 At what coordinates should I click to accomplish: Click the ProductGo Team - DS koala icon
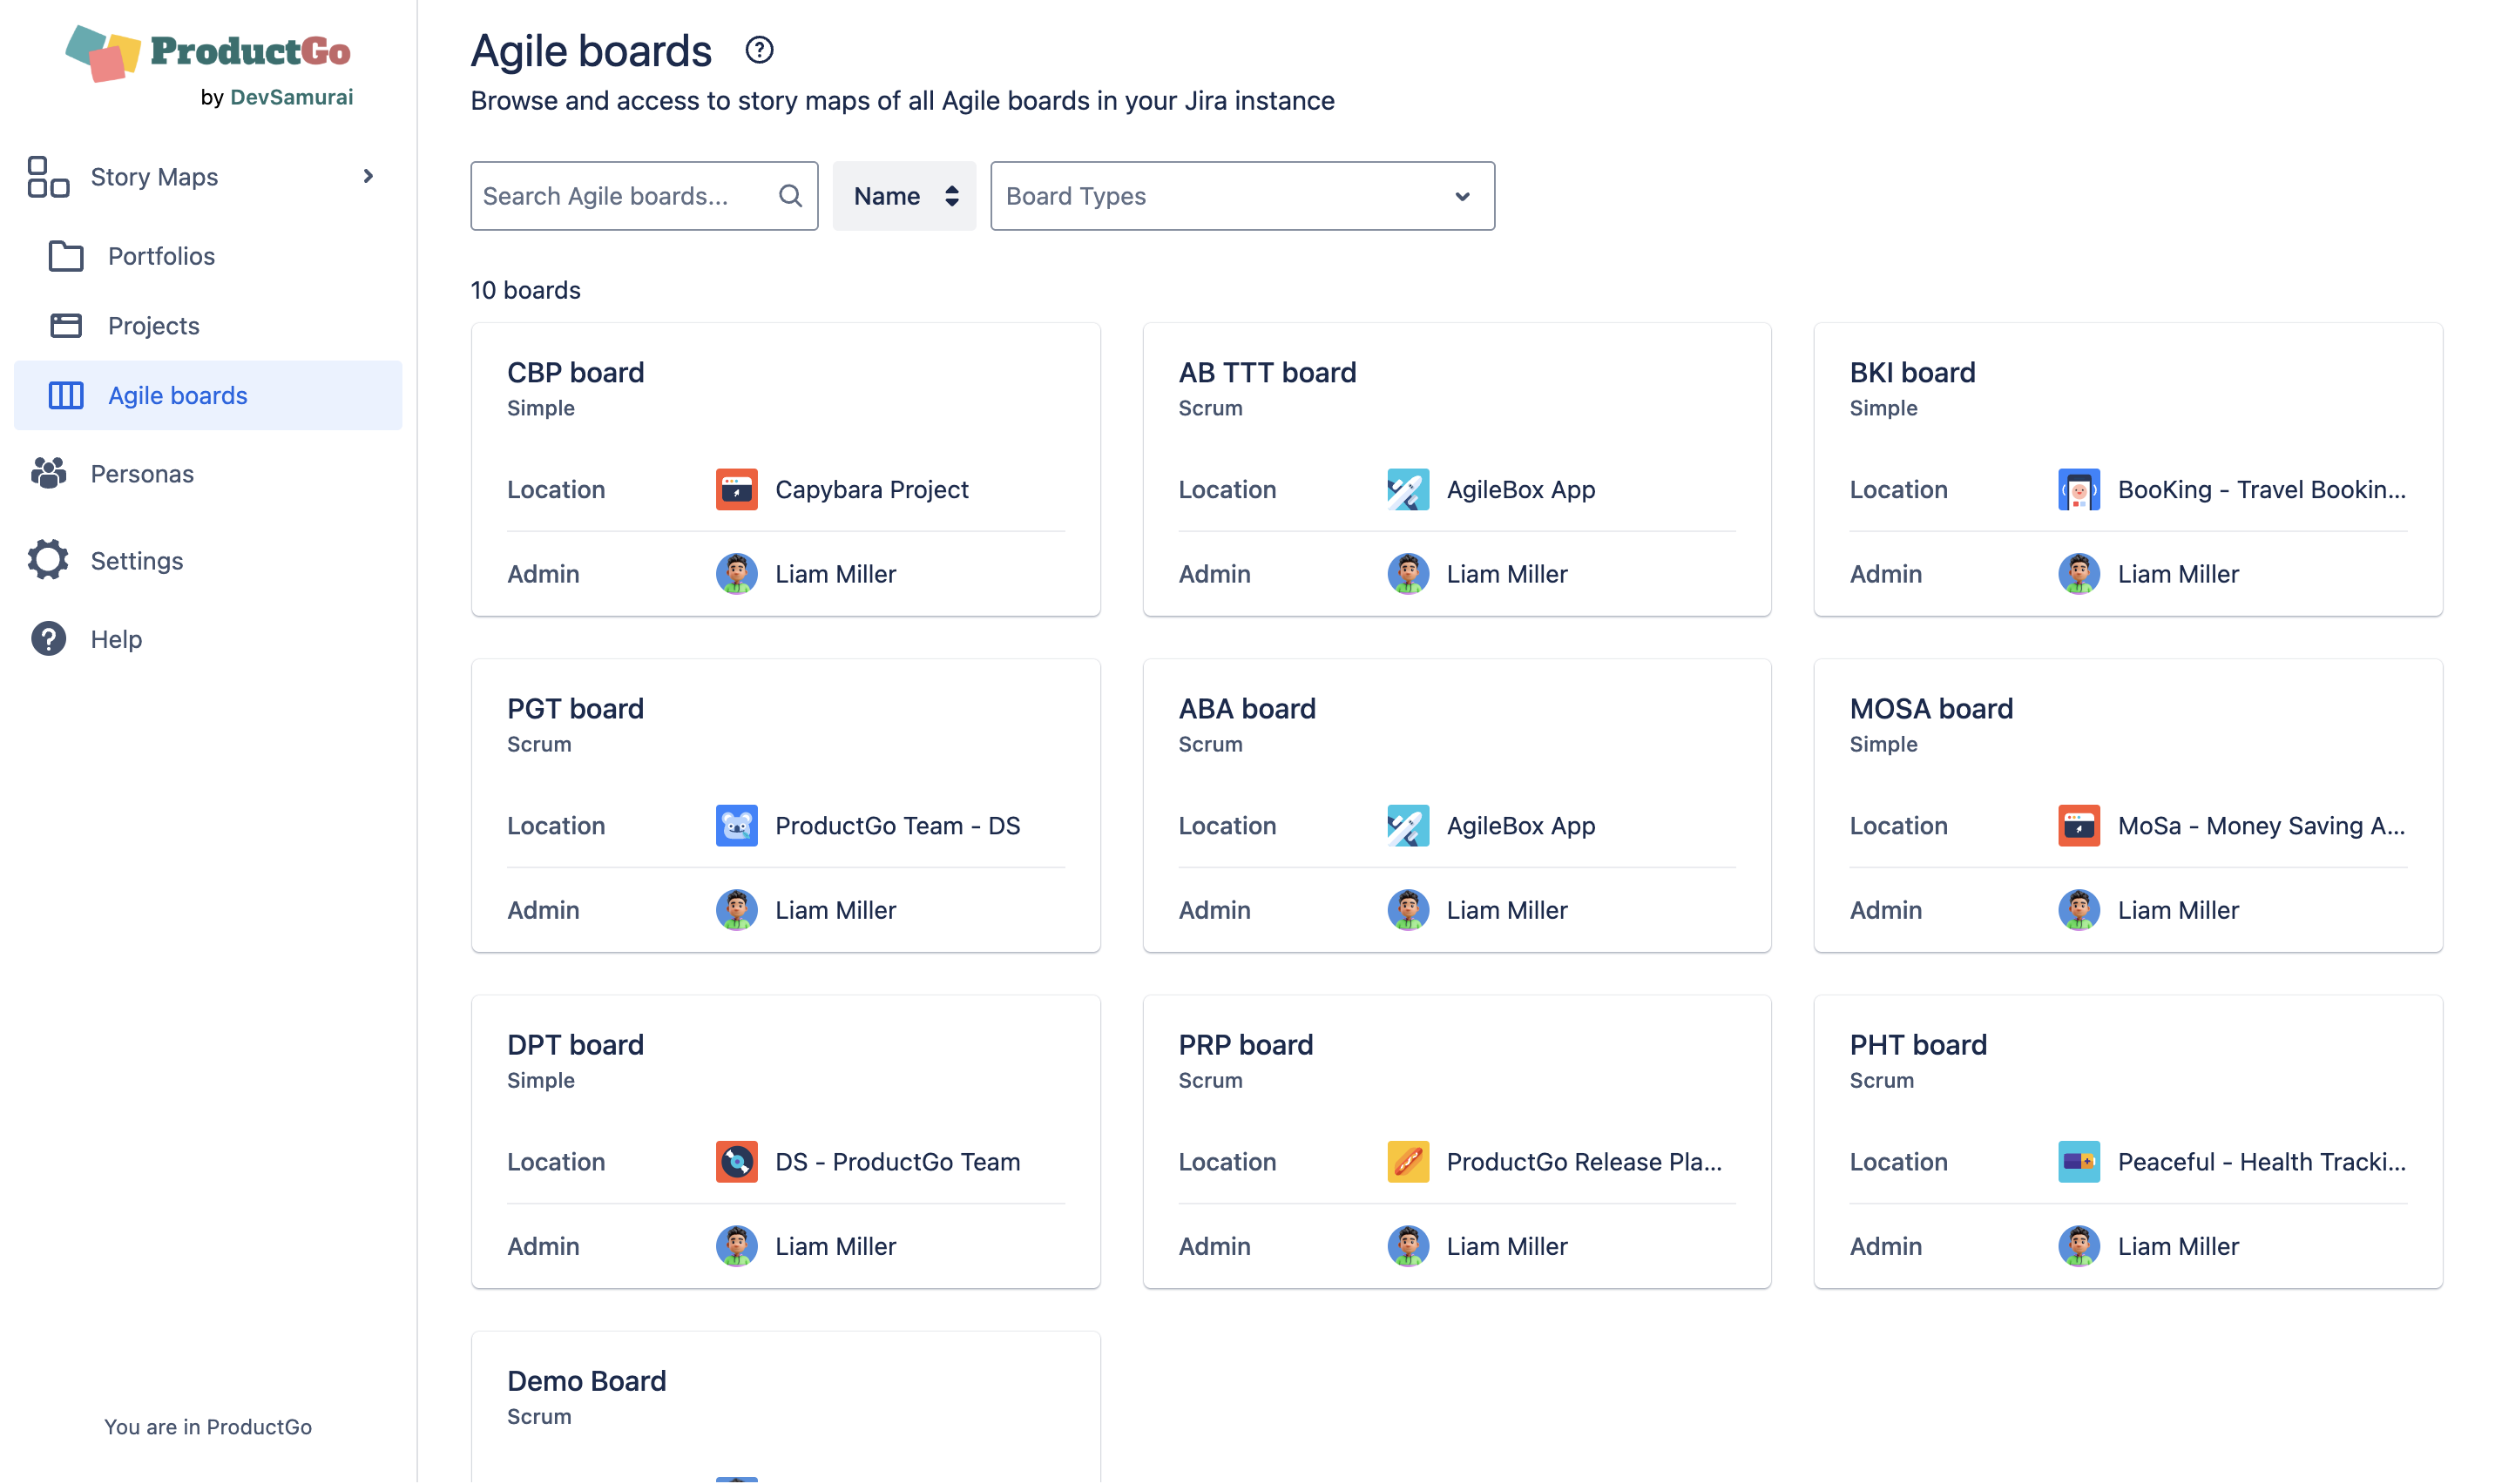(x=736, y=826)
